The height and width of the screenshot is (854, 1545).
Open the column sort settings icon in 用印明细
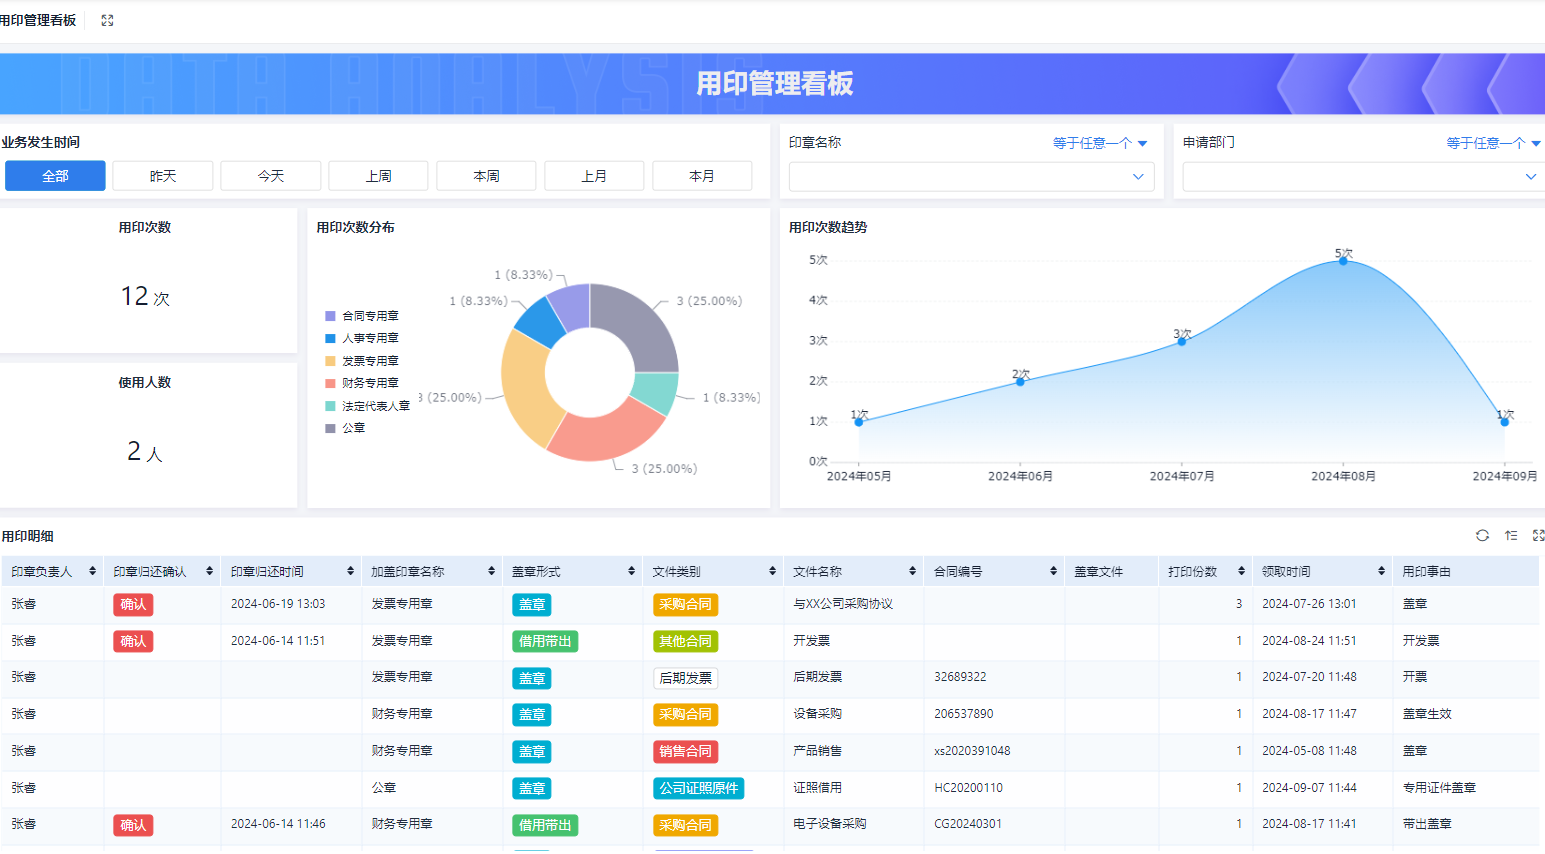click(x=1511, y=536)
